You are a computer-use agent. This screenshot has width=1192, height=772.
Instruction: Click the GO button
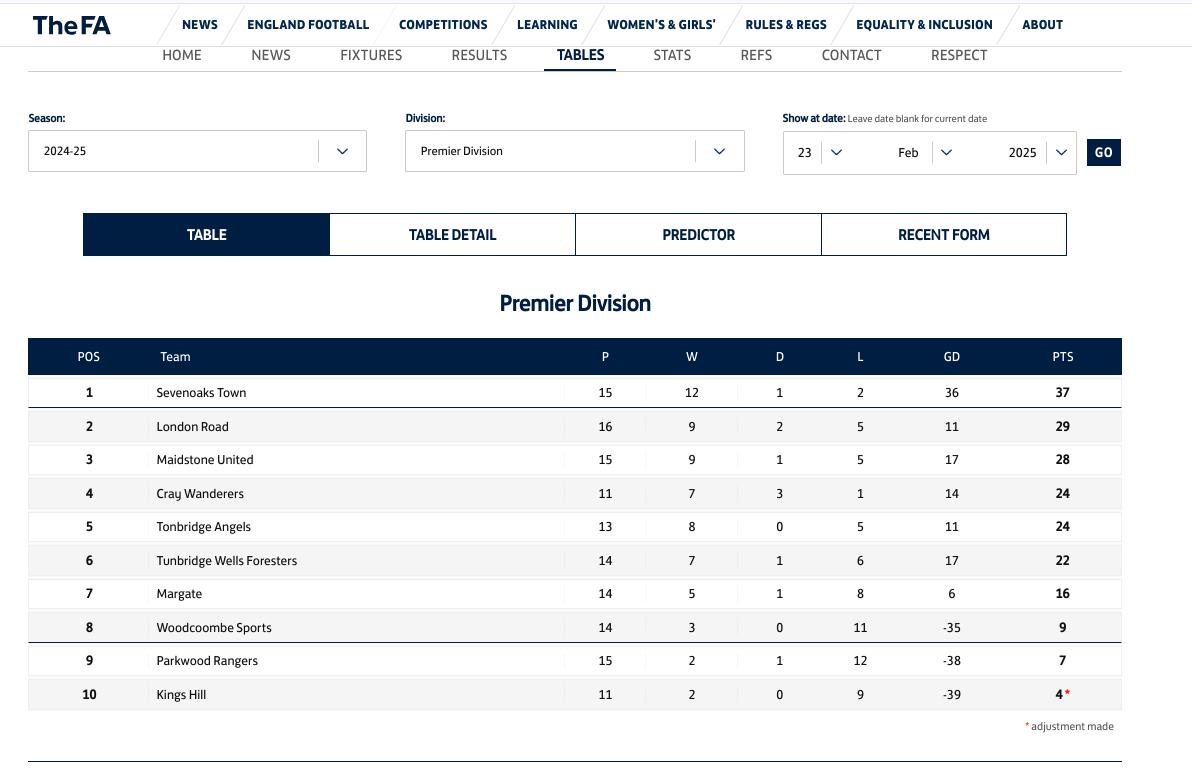(1104, 153)
